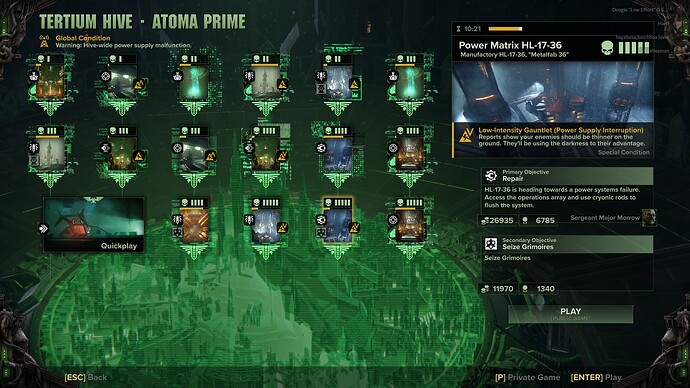This screenshot has width=690, height=388.
Task: Click the yellow mission timer progress bar
Action: click(x=505, y=29)
